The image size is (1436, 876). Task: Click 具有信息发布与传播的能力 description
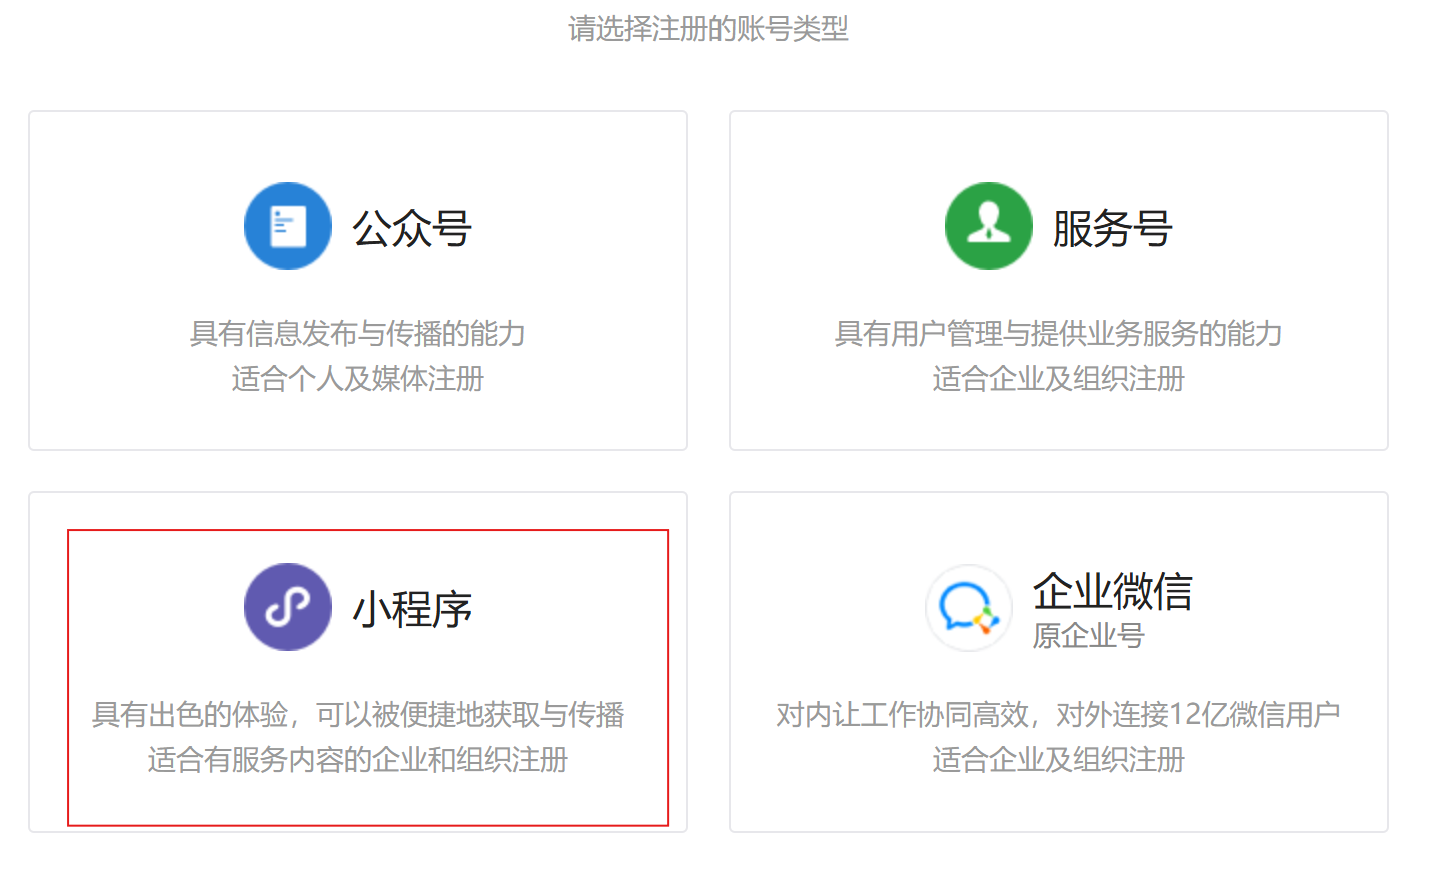(x=358, y=333)
